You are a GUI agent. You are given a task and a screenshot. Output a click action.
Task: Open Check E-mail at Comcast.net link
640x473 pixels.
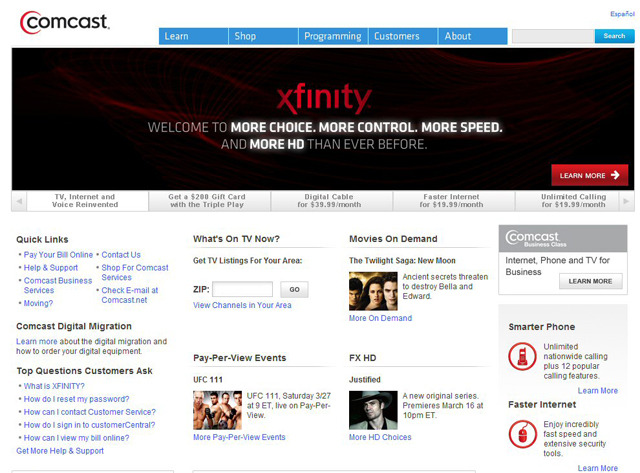129,295
